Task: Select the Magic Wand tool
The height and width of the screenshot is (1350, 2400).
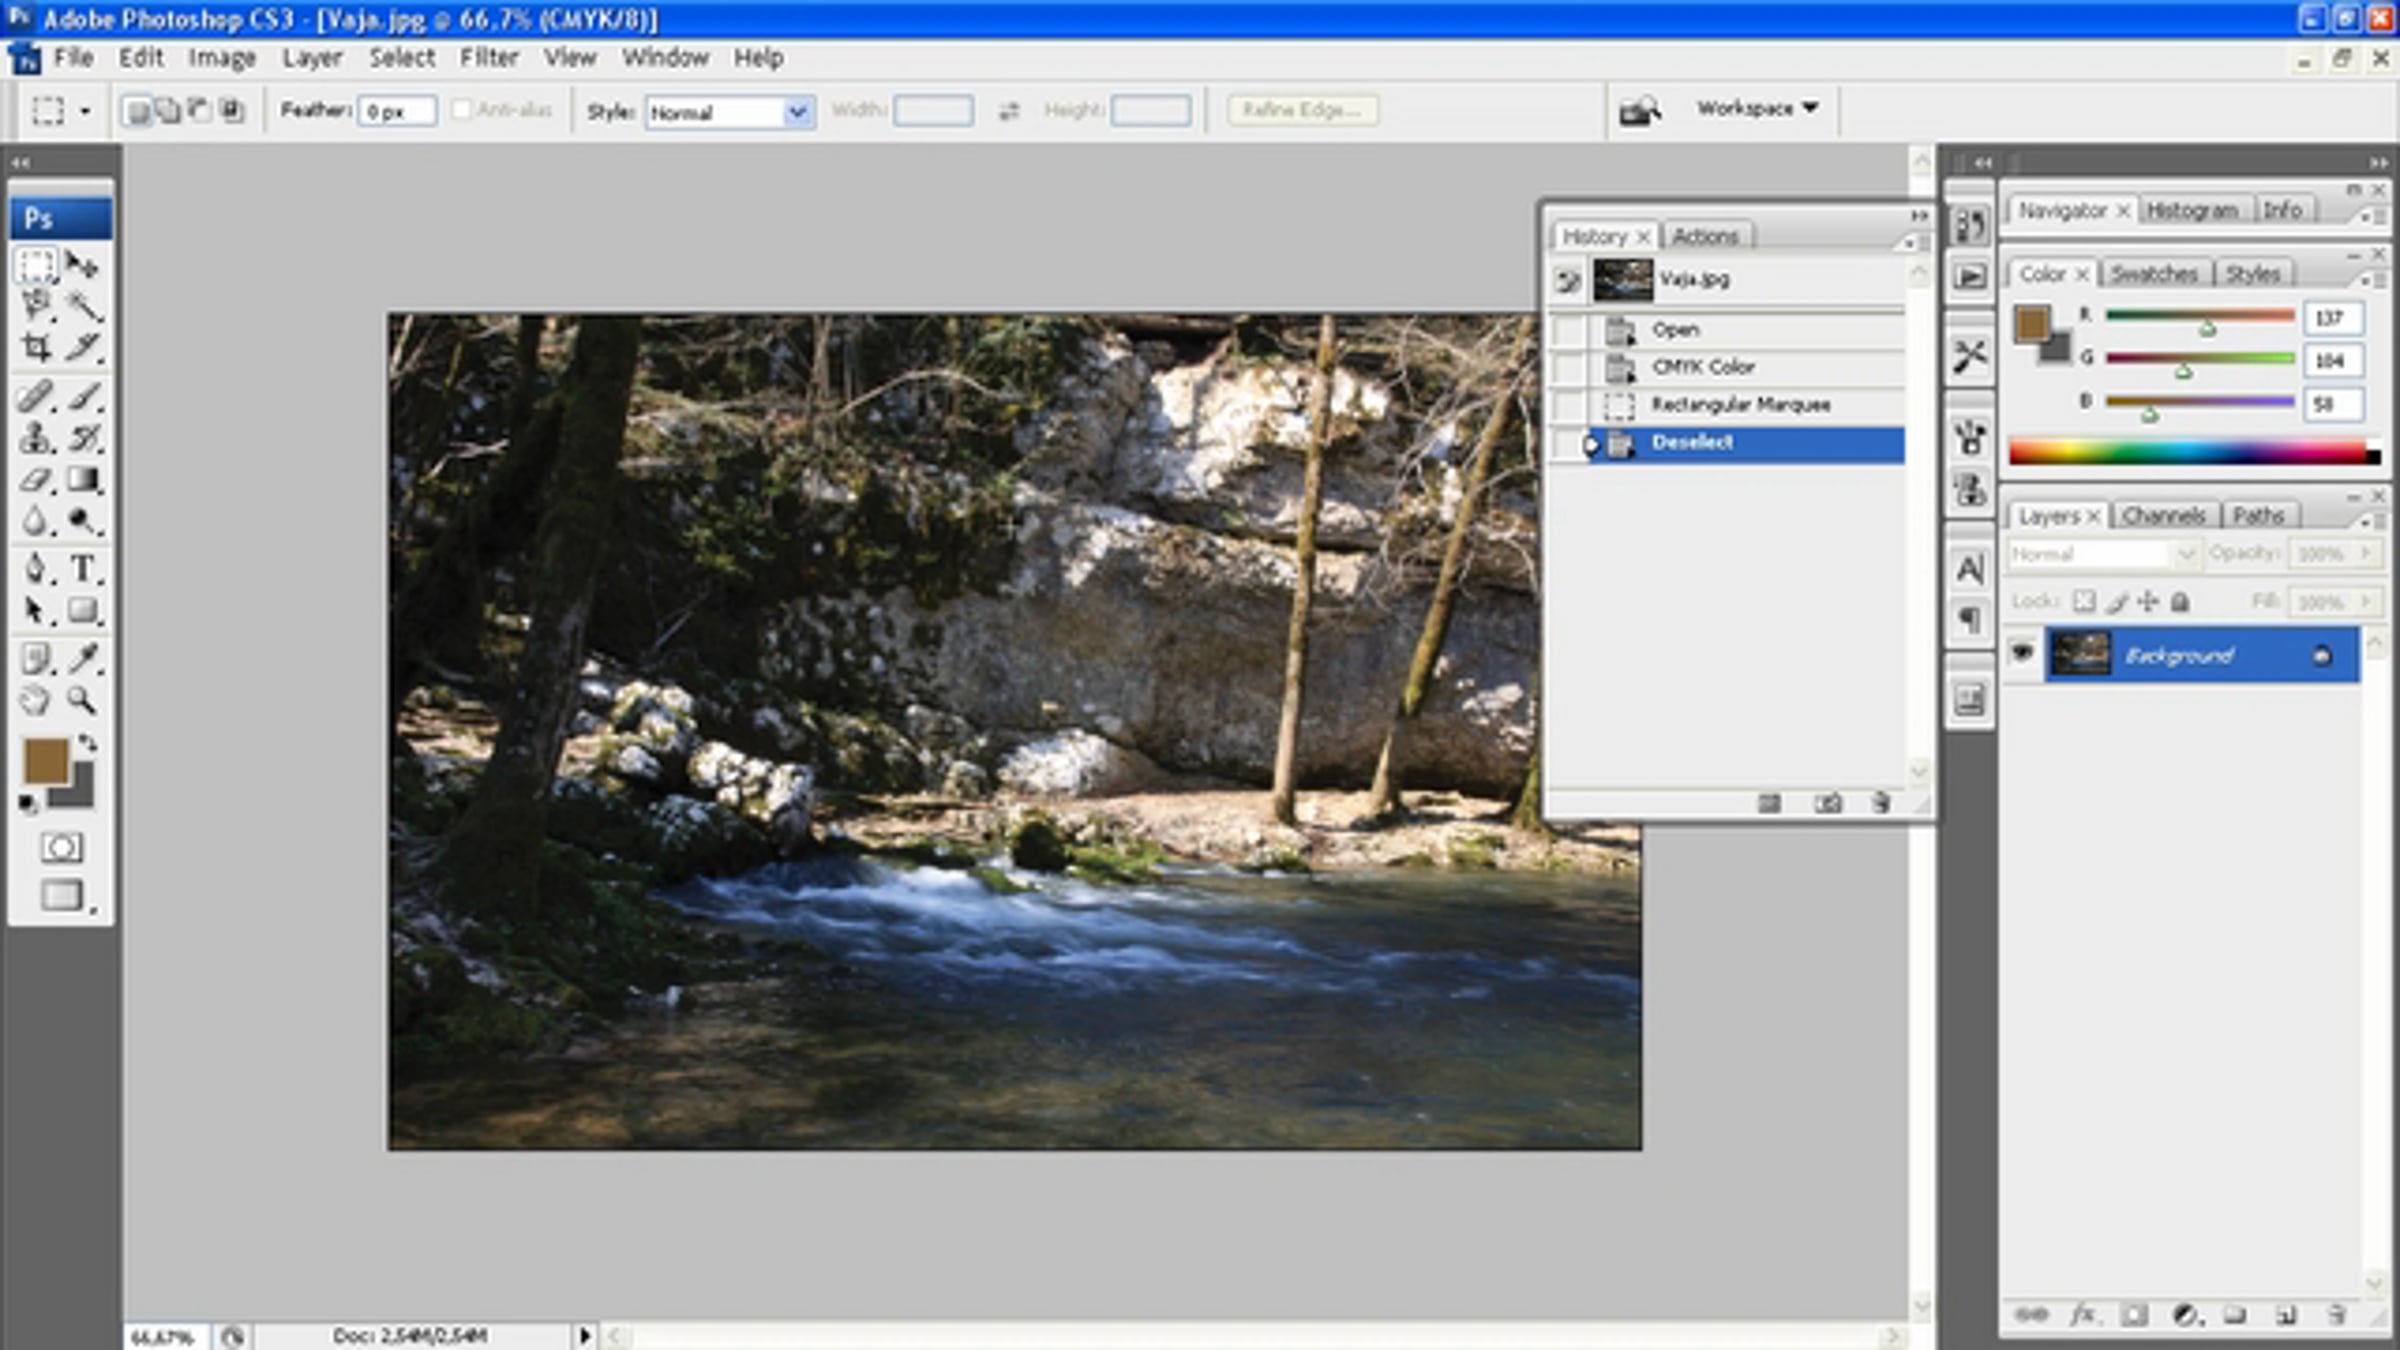Action: [84, 305]
